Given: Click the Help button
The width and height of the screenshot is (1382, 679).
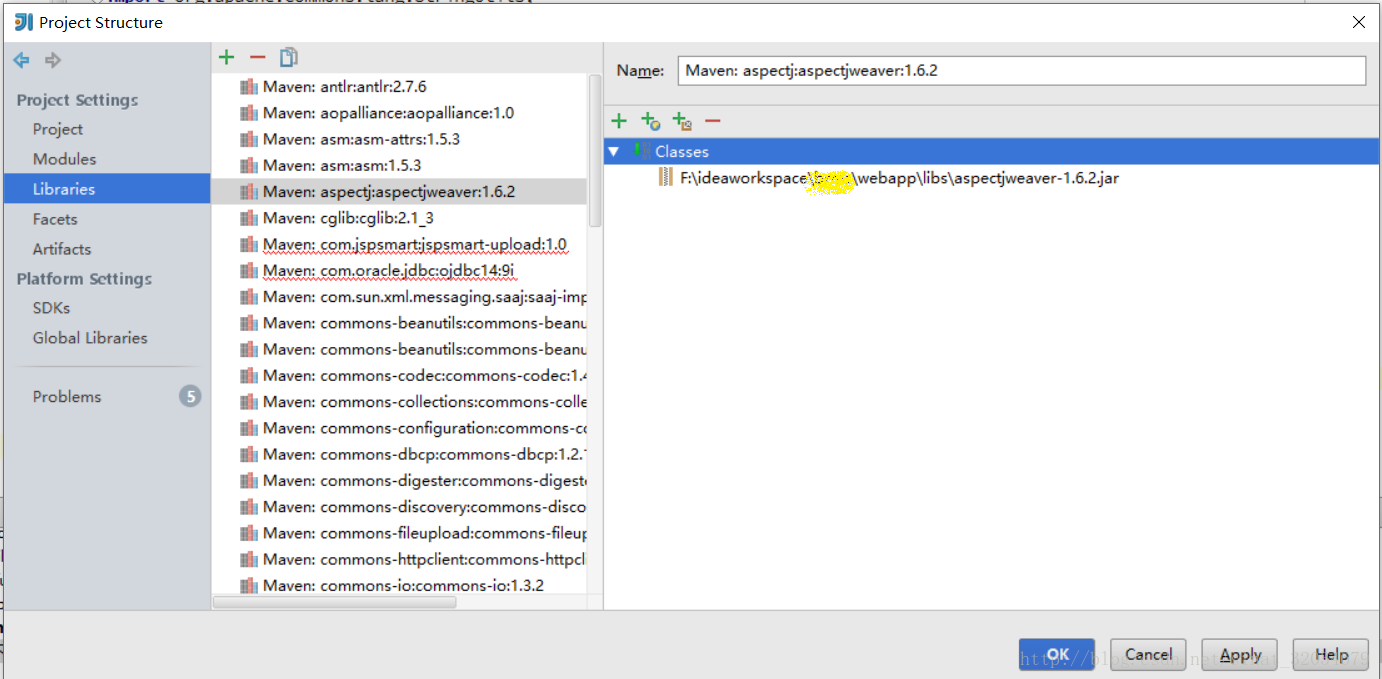Looking at the screenshot, I should pyautogui.click(x=1331, y=655).
